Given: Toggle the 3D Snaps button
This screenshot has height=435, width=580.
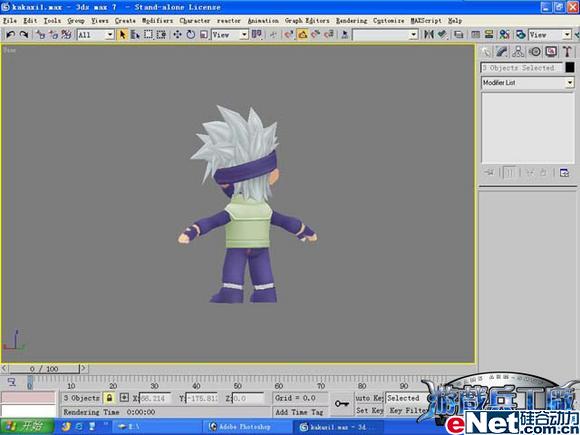Looking at the screenshot, I should click(x=289, y=35).
